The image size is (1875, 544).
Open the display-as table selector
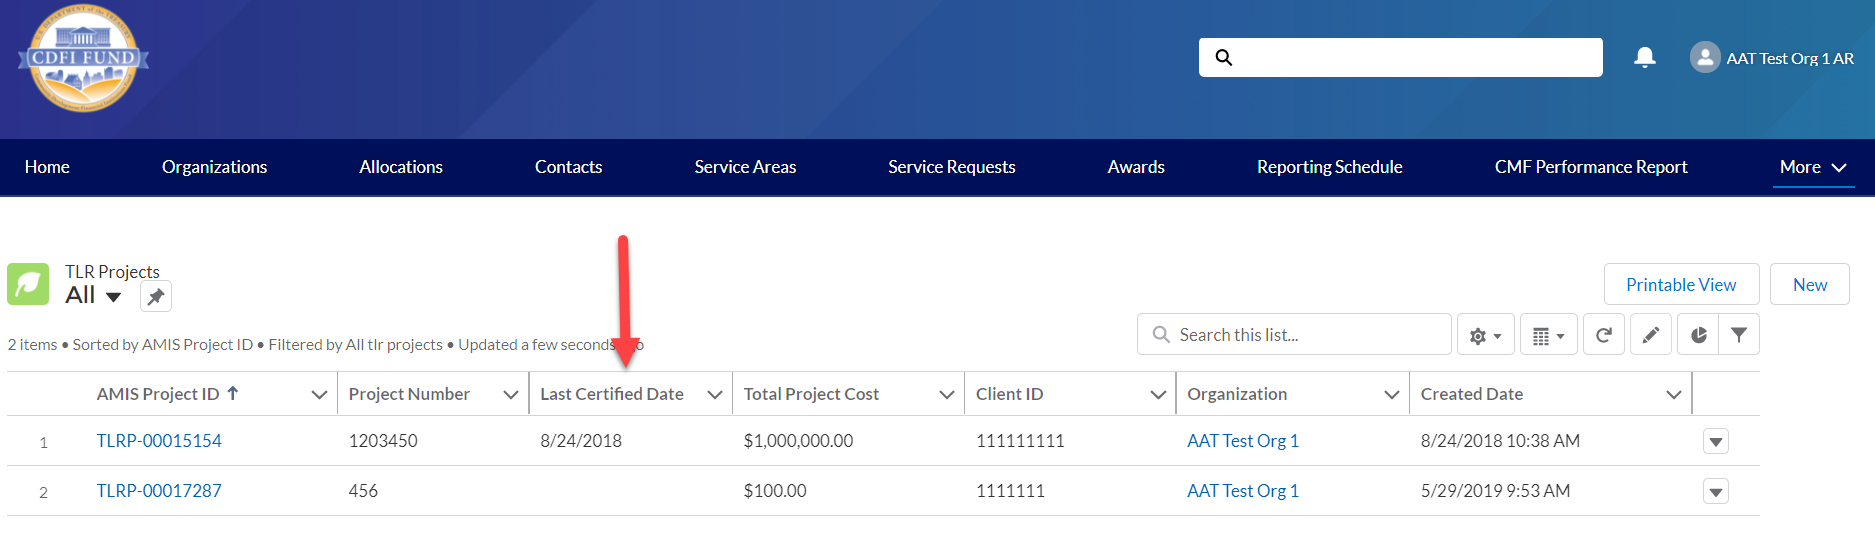click(1547, 336)
